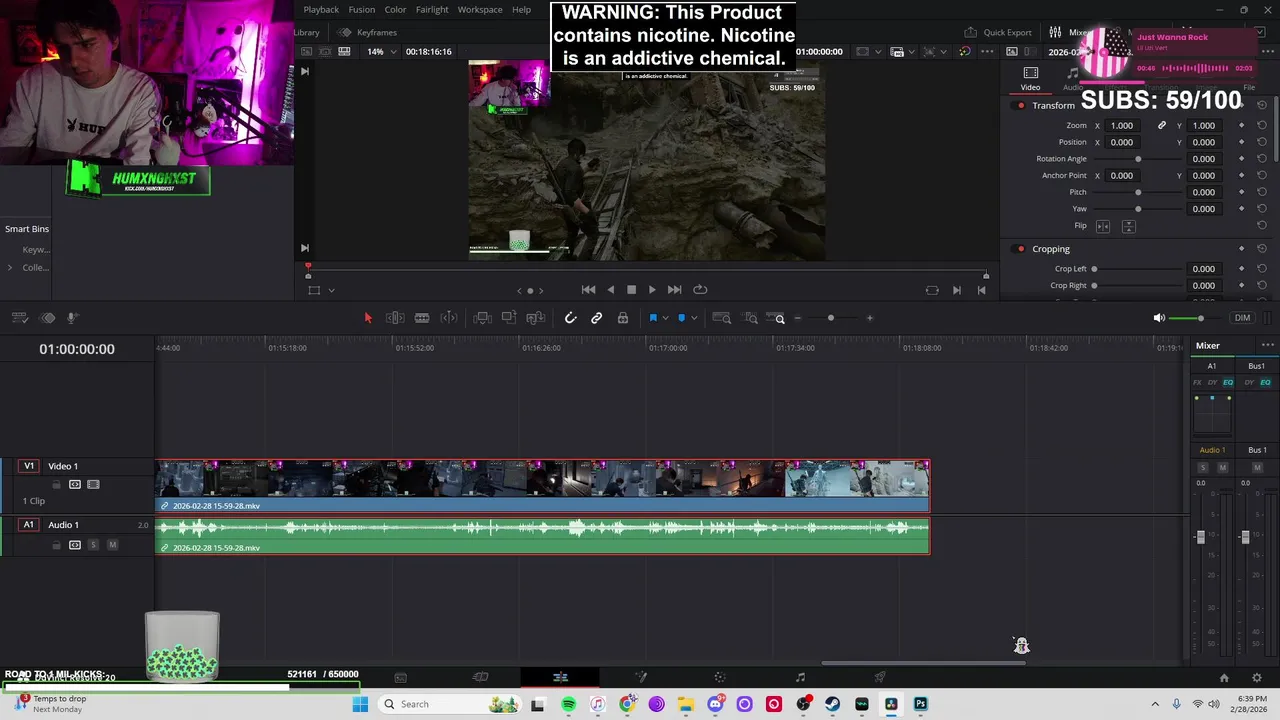The width and height of the screenshot is (1280, 720).
Task: Reset the Rotation Angle parameter
Action: point(1262,159)
